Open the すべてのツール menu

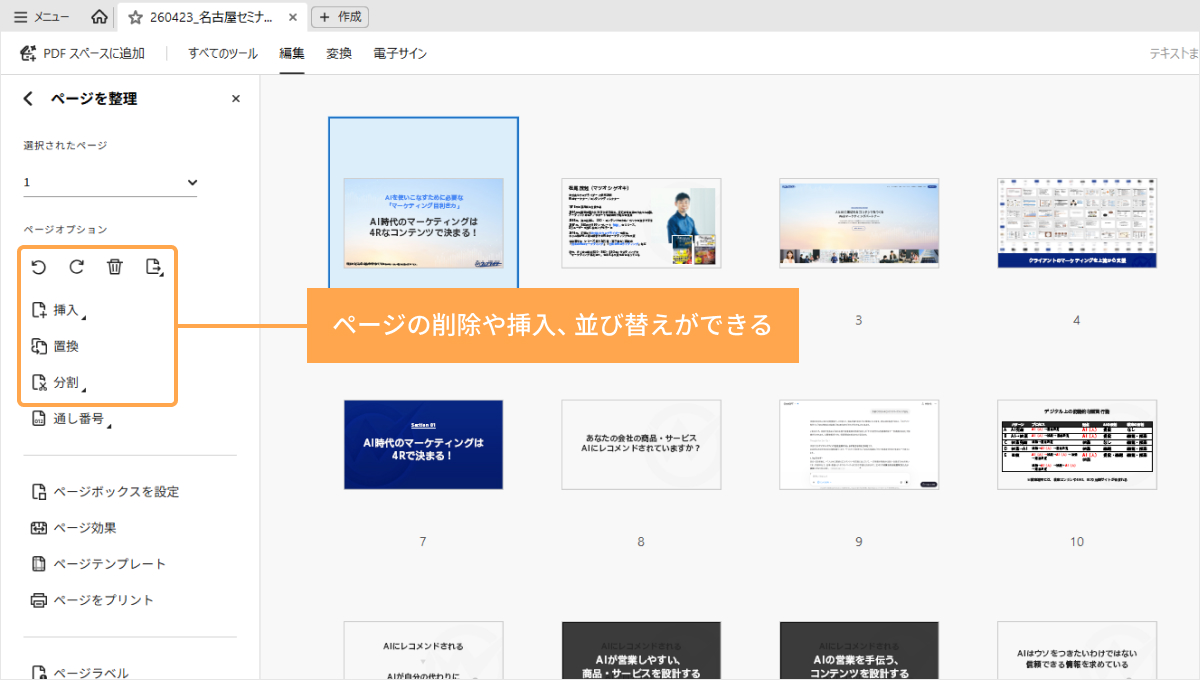(x=223, y=53)
